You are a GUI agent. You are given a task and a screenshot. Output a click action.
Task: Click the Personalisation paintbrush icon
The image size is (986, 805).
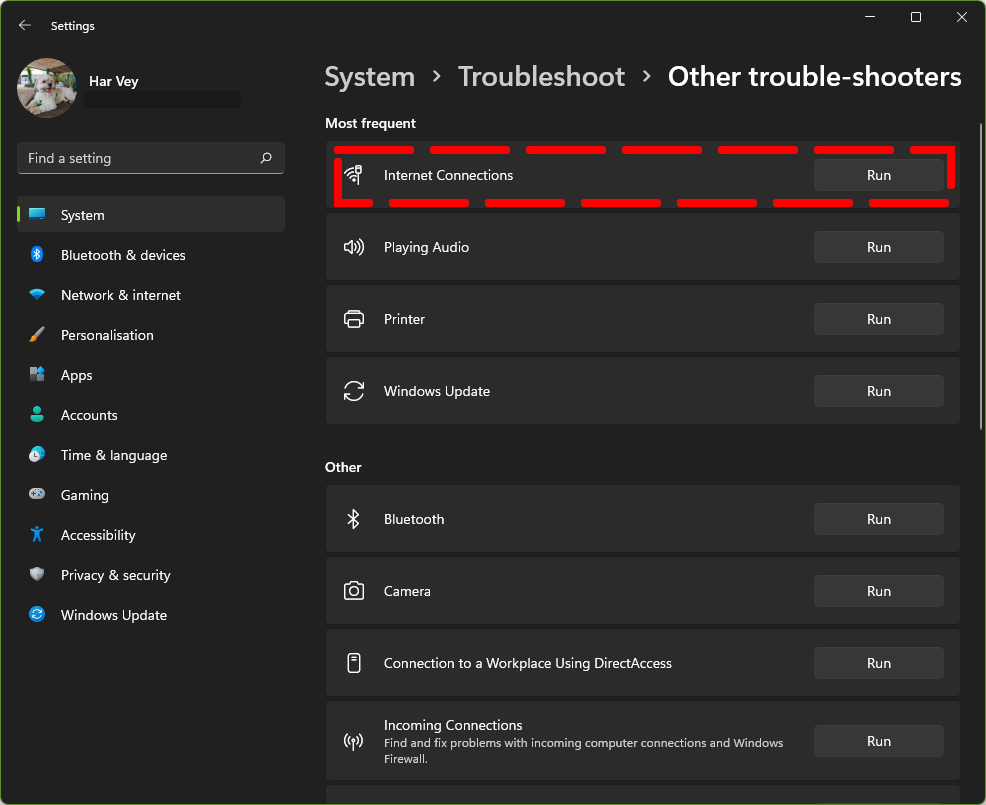[37, 335]
